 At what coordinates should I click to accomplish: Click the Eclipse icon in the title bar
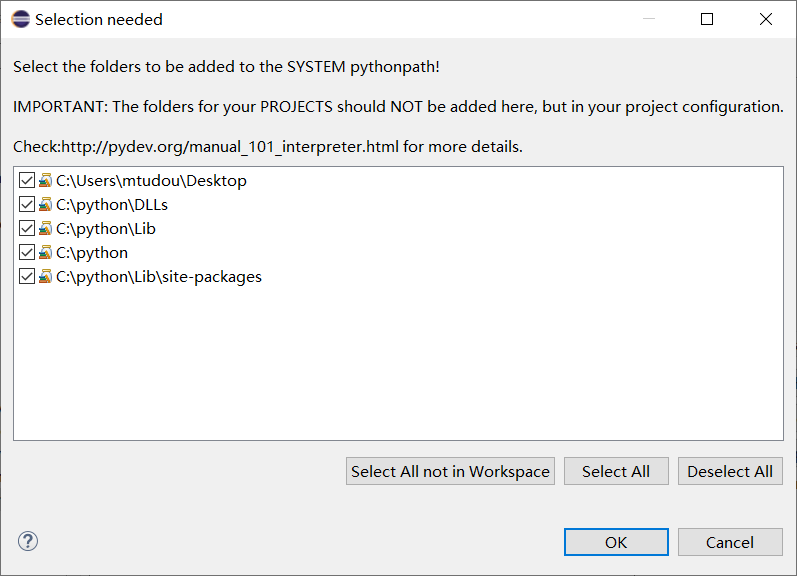coord(19,19)
